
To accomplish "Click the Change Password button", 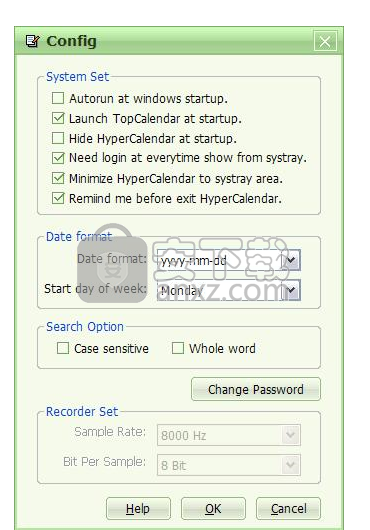I will coord(256,389).
